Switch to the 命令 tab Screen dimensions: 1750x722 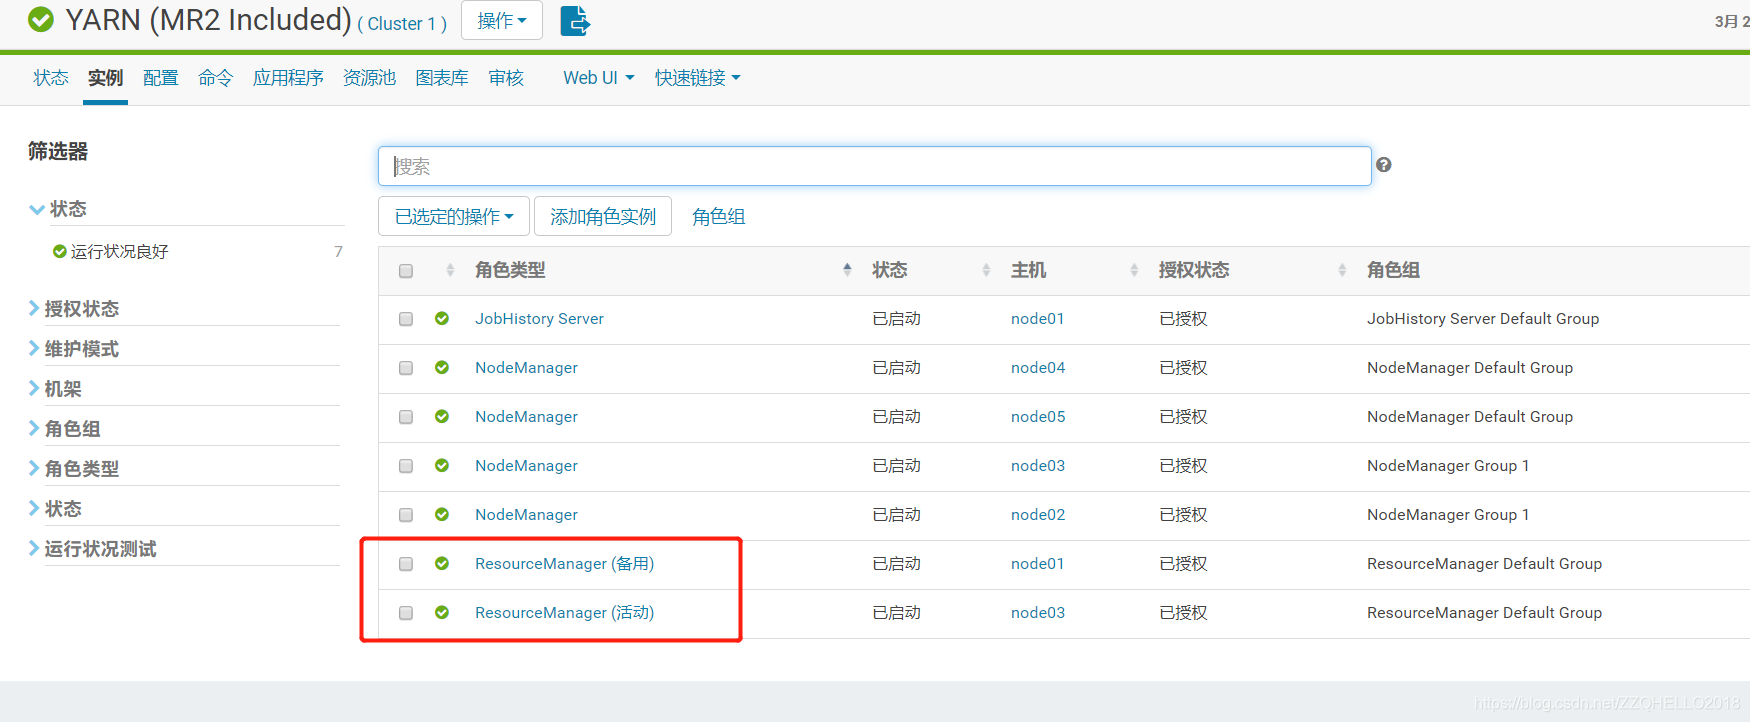click(x=215, y=77)
